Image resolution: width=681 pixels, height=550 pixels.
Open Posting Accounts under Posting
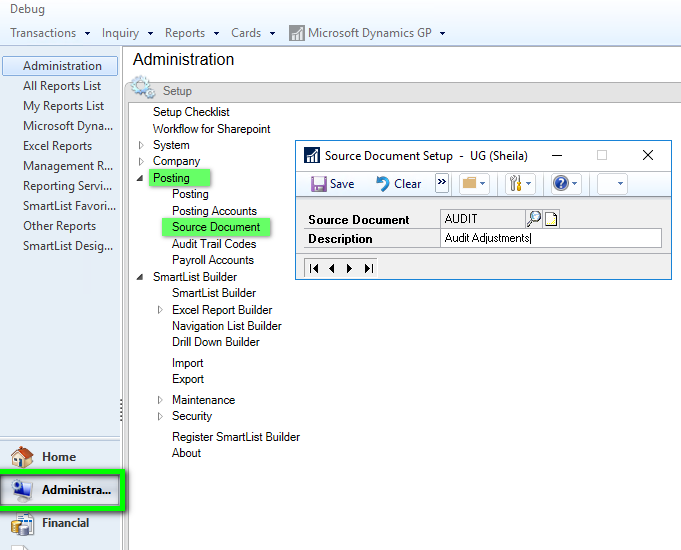coord(215,211)
